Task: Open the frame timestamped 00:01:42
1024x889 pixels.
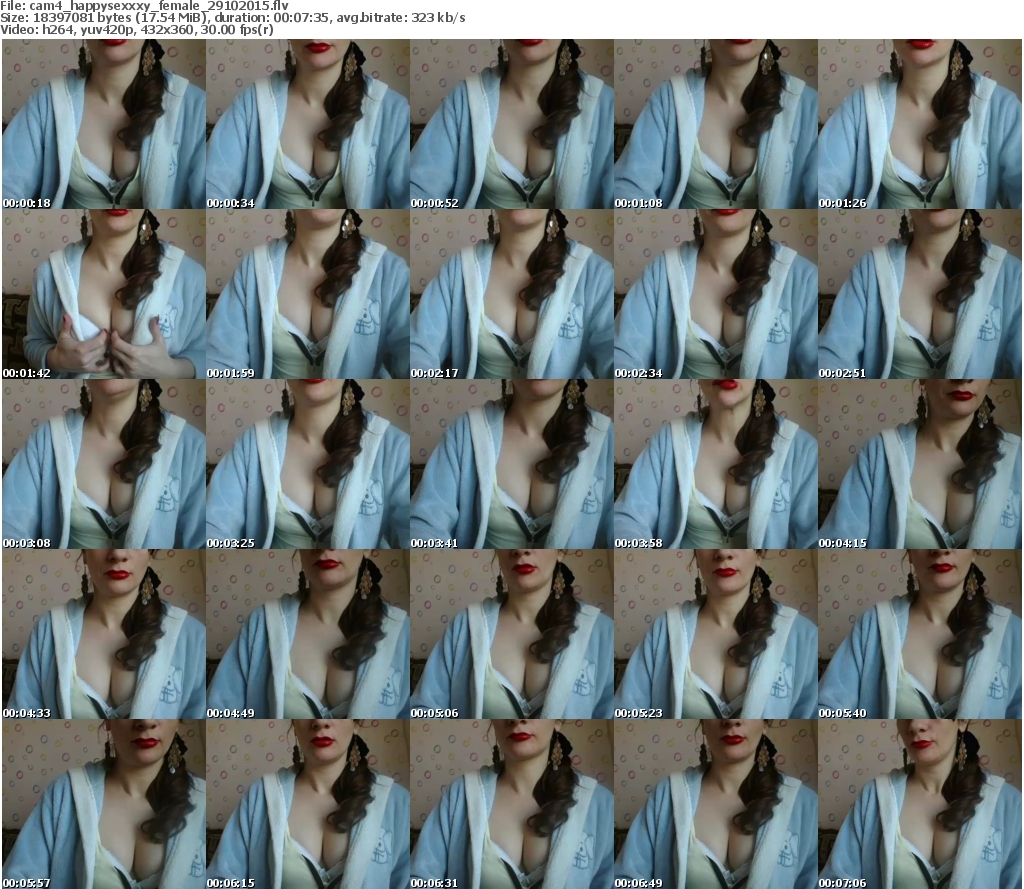Action: (x=104, y=294)
